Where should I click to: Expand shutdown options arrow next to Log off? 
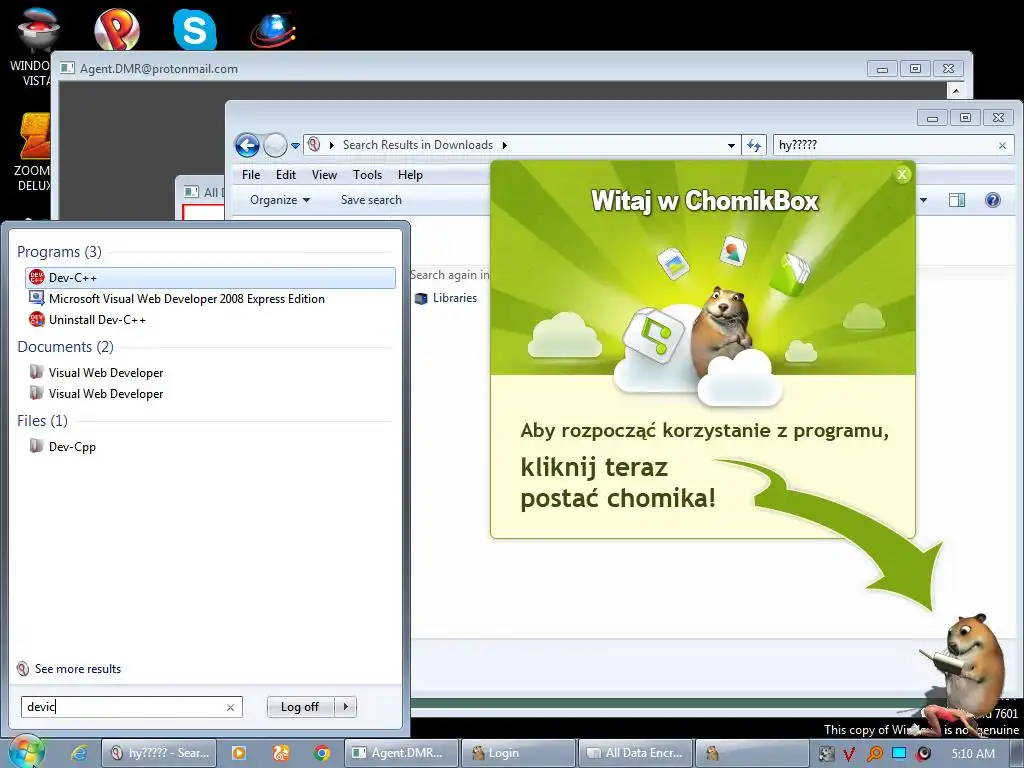345,707
